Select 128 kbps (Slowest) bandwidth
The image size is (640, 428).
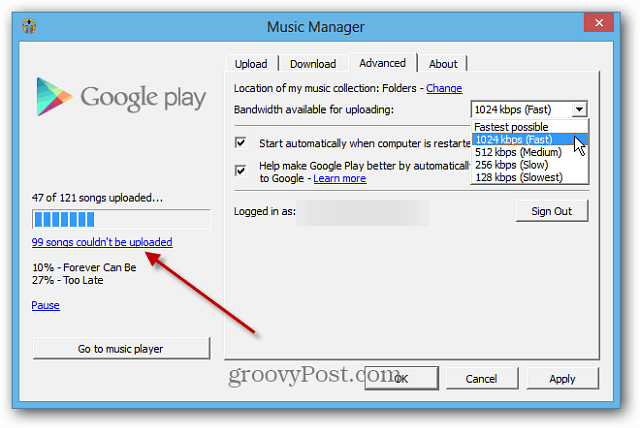530,177
